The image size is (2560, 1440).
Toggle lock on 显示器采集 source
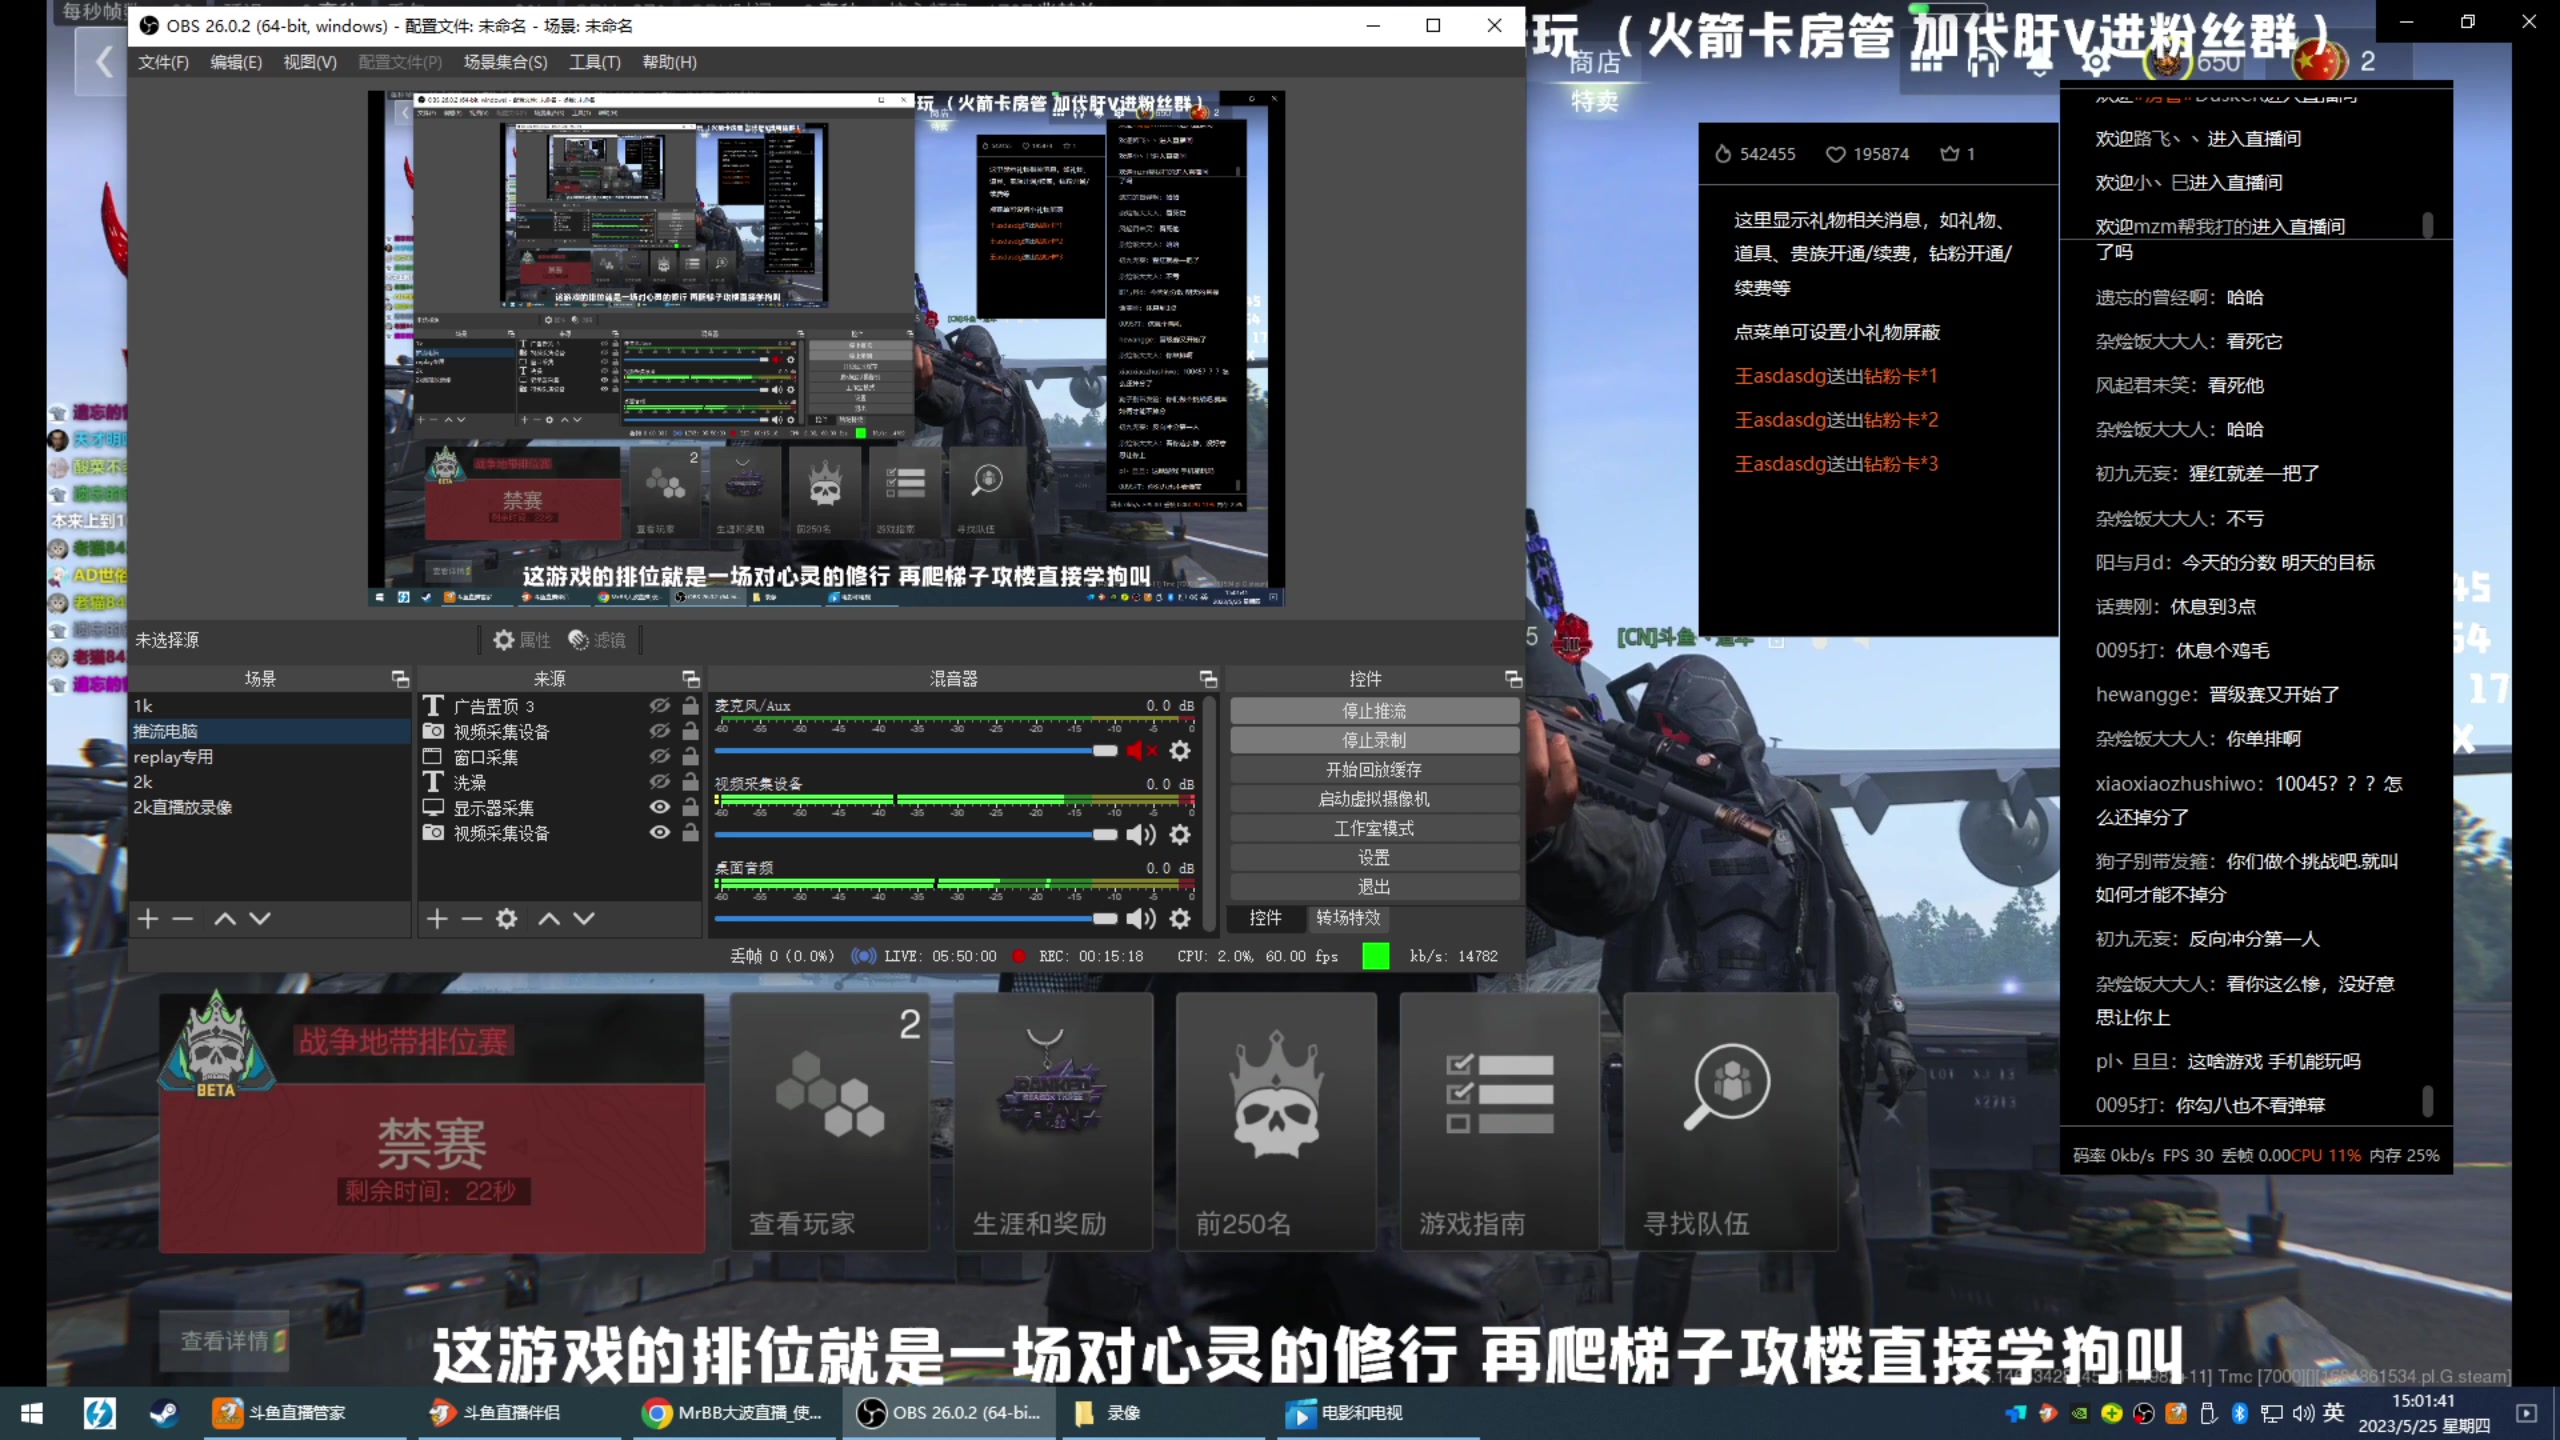[x=690, y=808]
